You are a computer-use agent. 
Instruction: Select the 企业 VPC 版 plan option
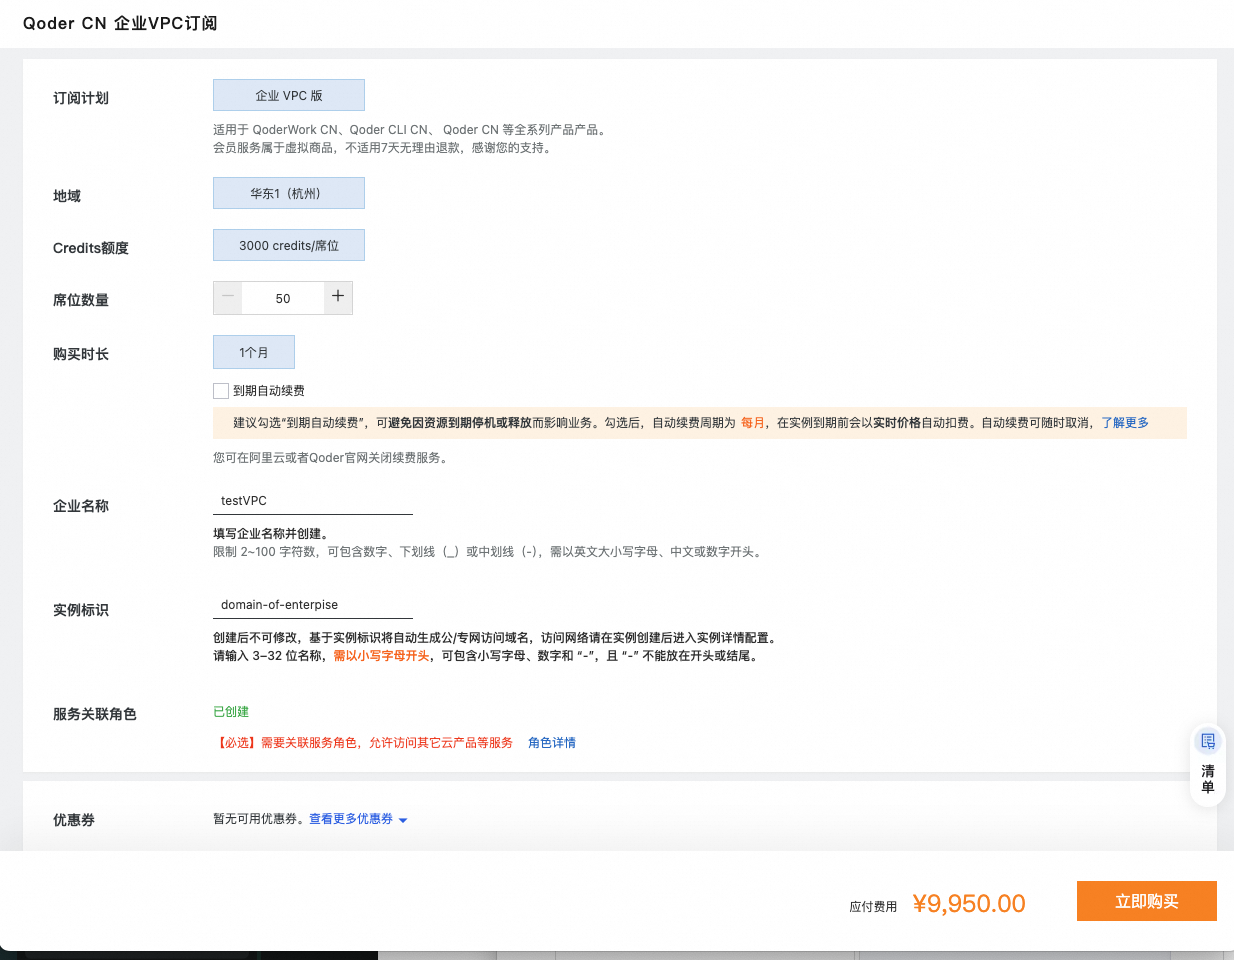[x=289, y=95]
